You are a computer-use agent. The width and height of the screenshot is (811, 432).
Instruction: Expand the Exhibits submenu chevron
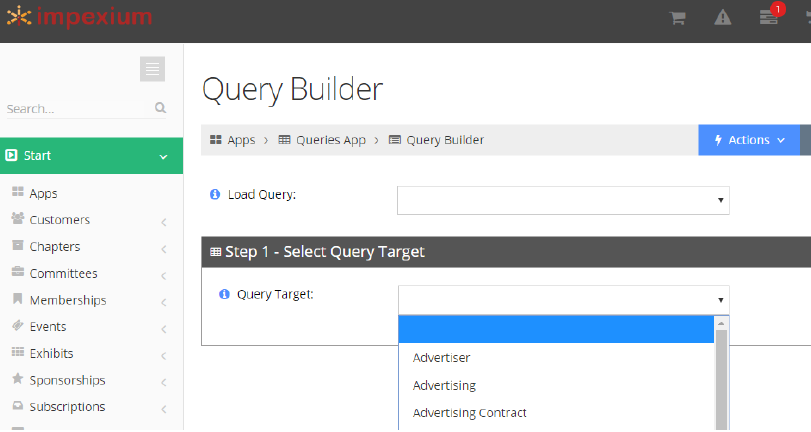click(x=163, y=355)
